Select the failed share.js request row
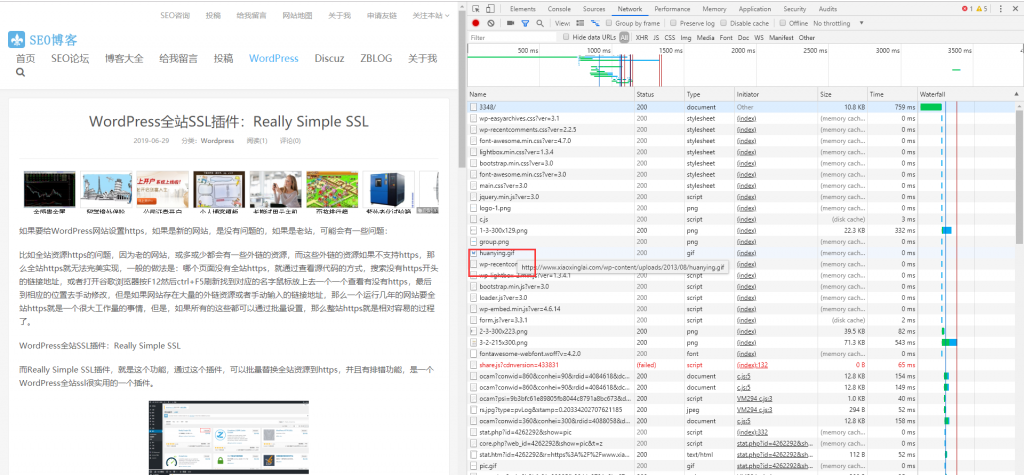Viewport: 1024px width, 475px height. point(742,365)
